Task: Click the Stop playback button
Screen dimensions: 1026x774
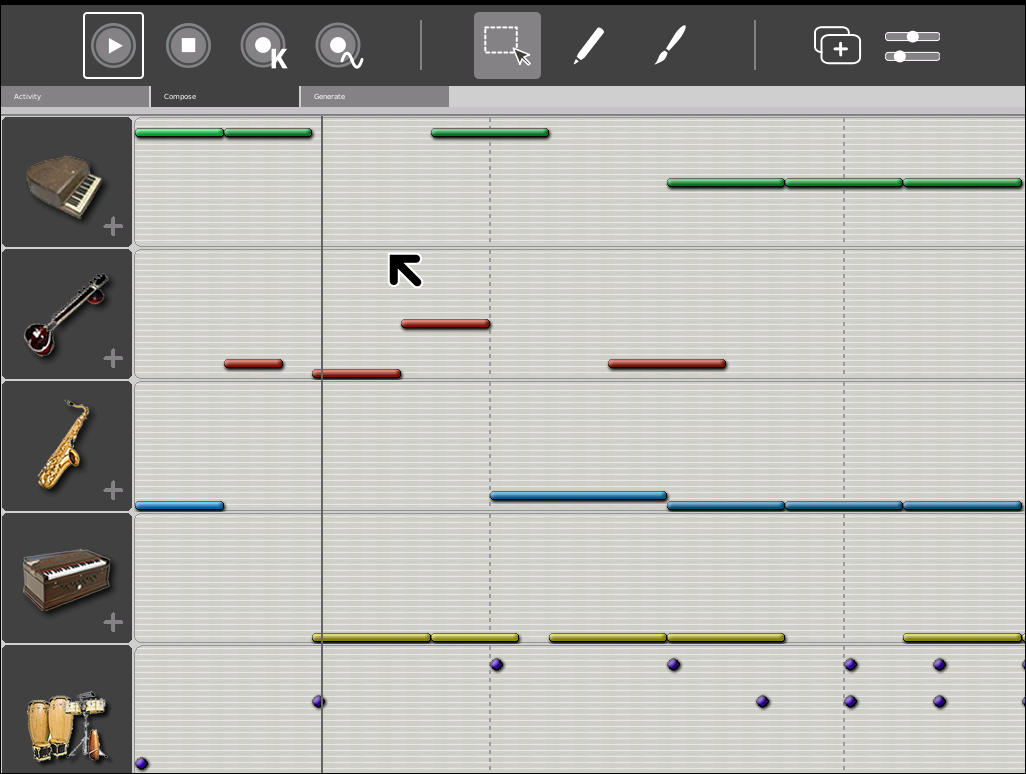Action: 188,46
